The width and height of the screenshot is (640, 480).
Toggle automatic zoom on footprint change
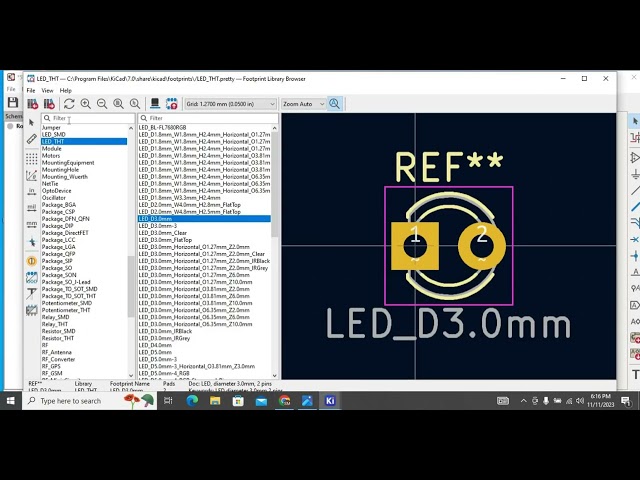click(334, 104)
